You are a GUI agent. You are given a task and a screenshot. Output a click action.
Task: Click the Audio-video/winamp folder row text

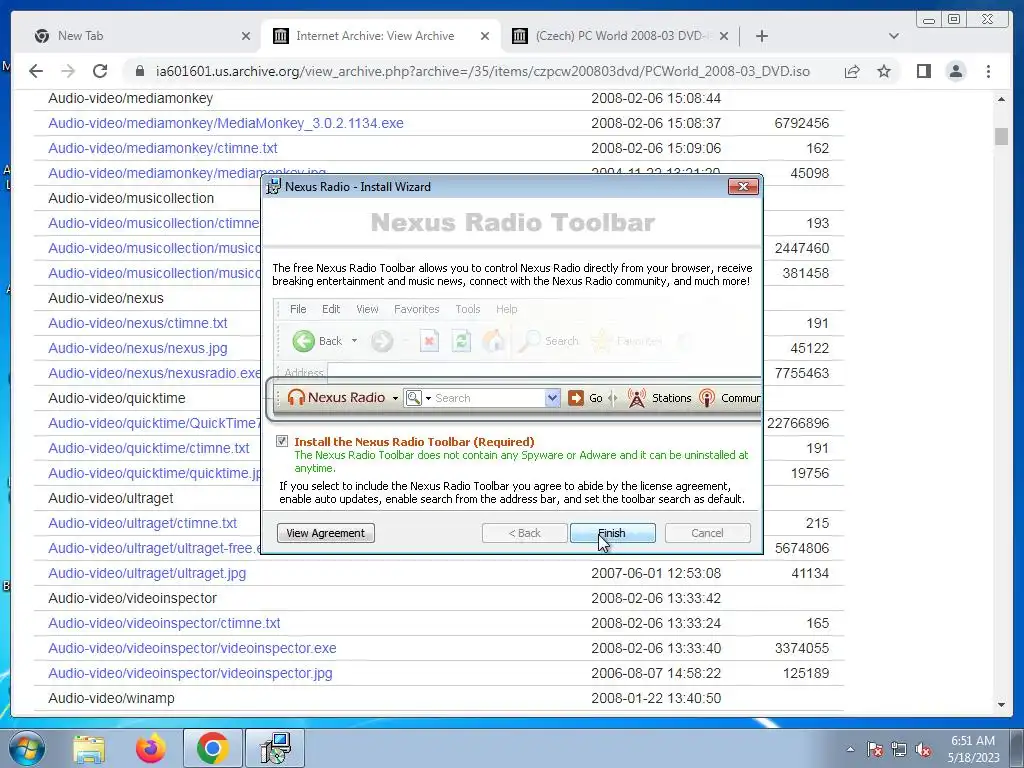112,698
